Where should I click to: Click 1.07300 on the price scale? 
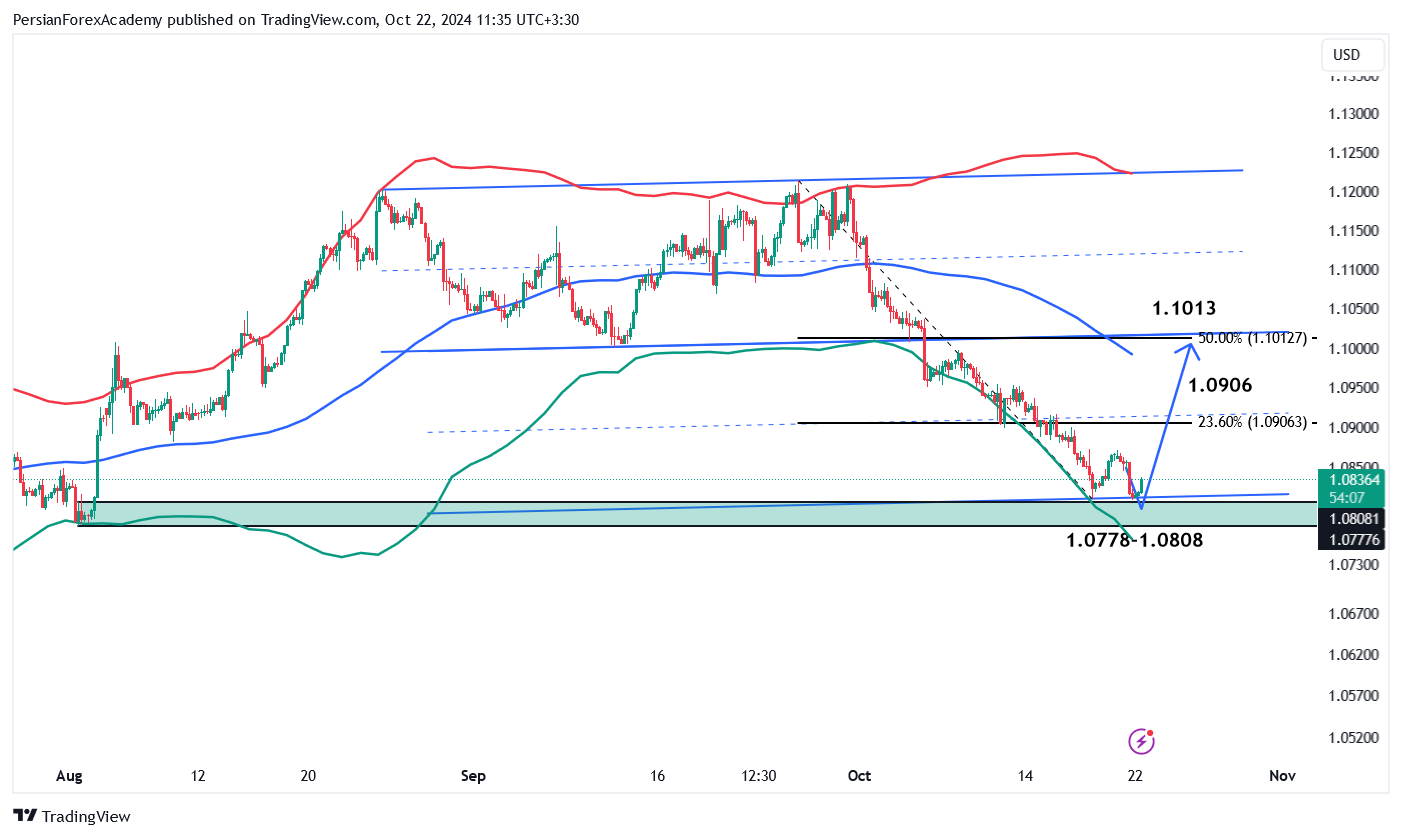click(x=1355, y=565)
